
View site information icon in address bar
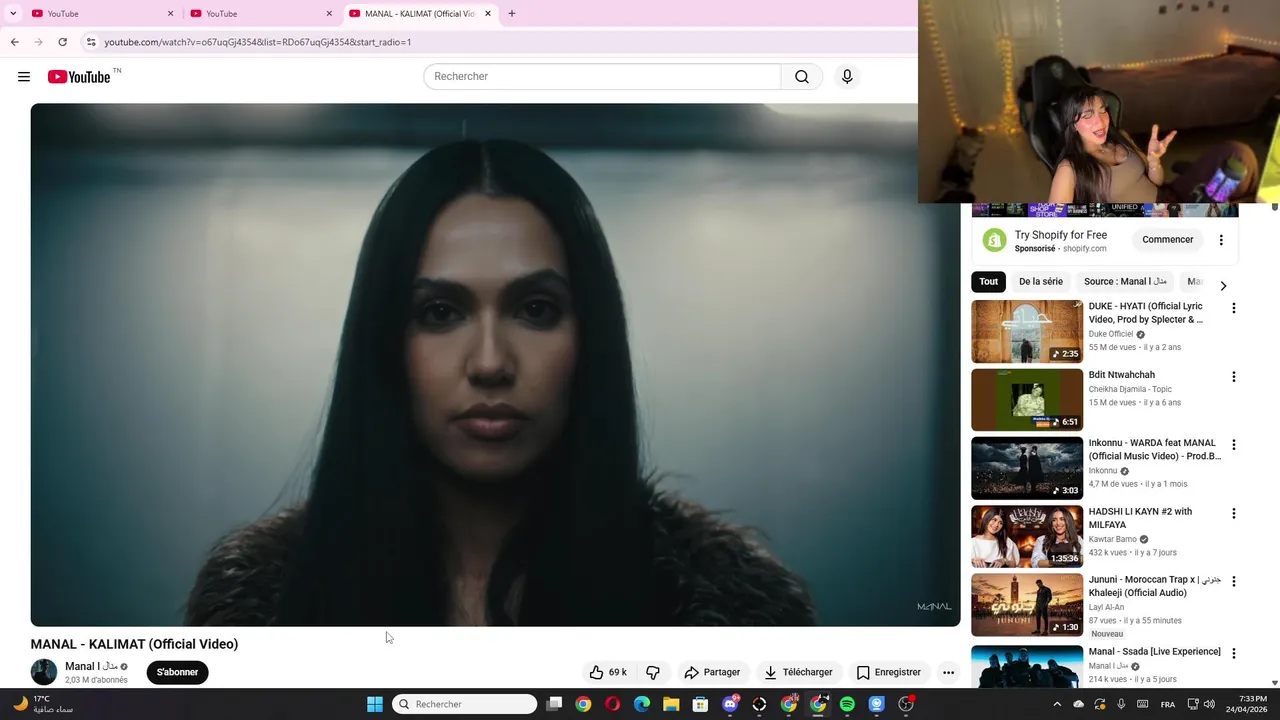[x=91, y=42]
